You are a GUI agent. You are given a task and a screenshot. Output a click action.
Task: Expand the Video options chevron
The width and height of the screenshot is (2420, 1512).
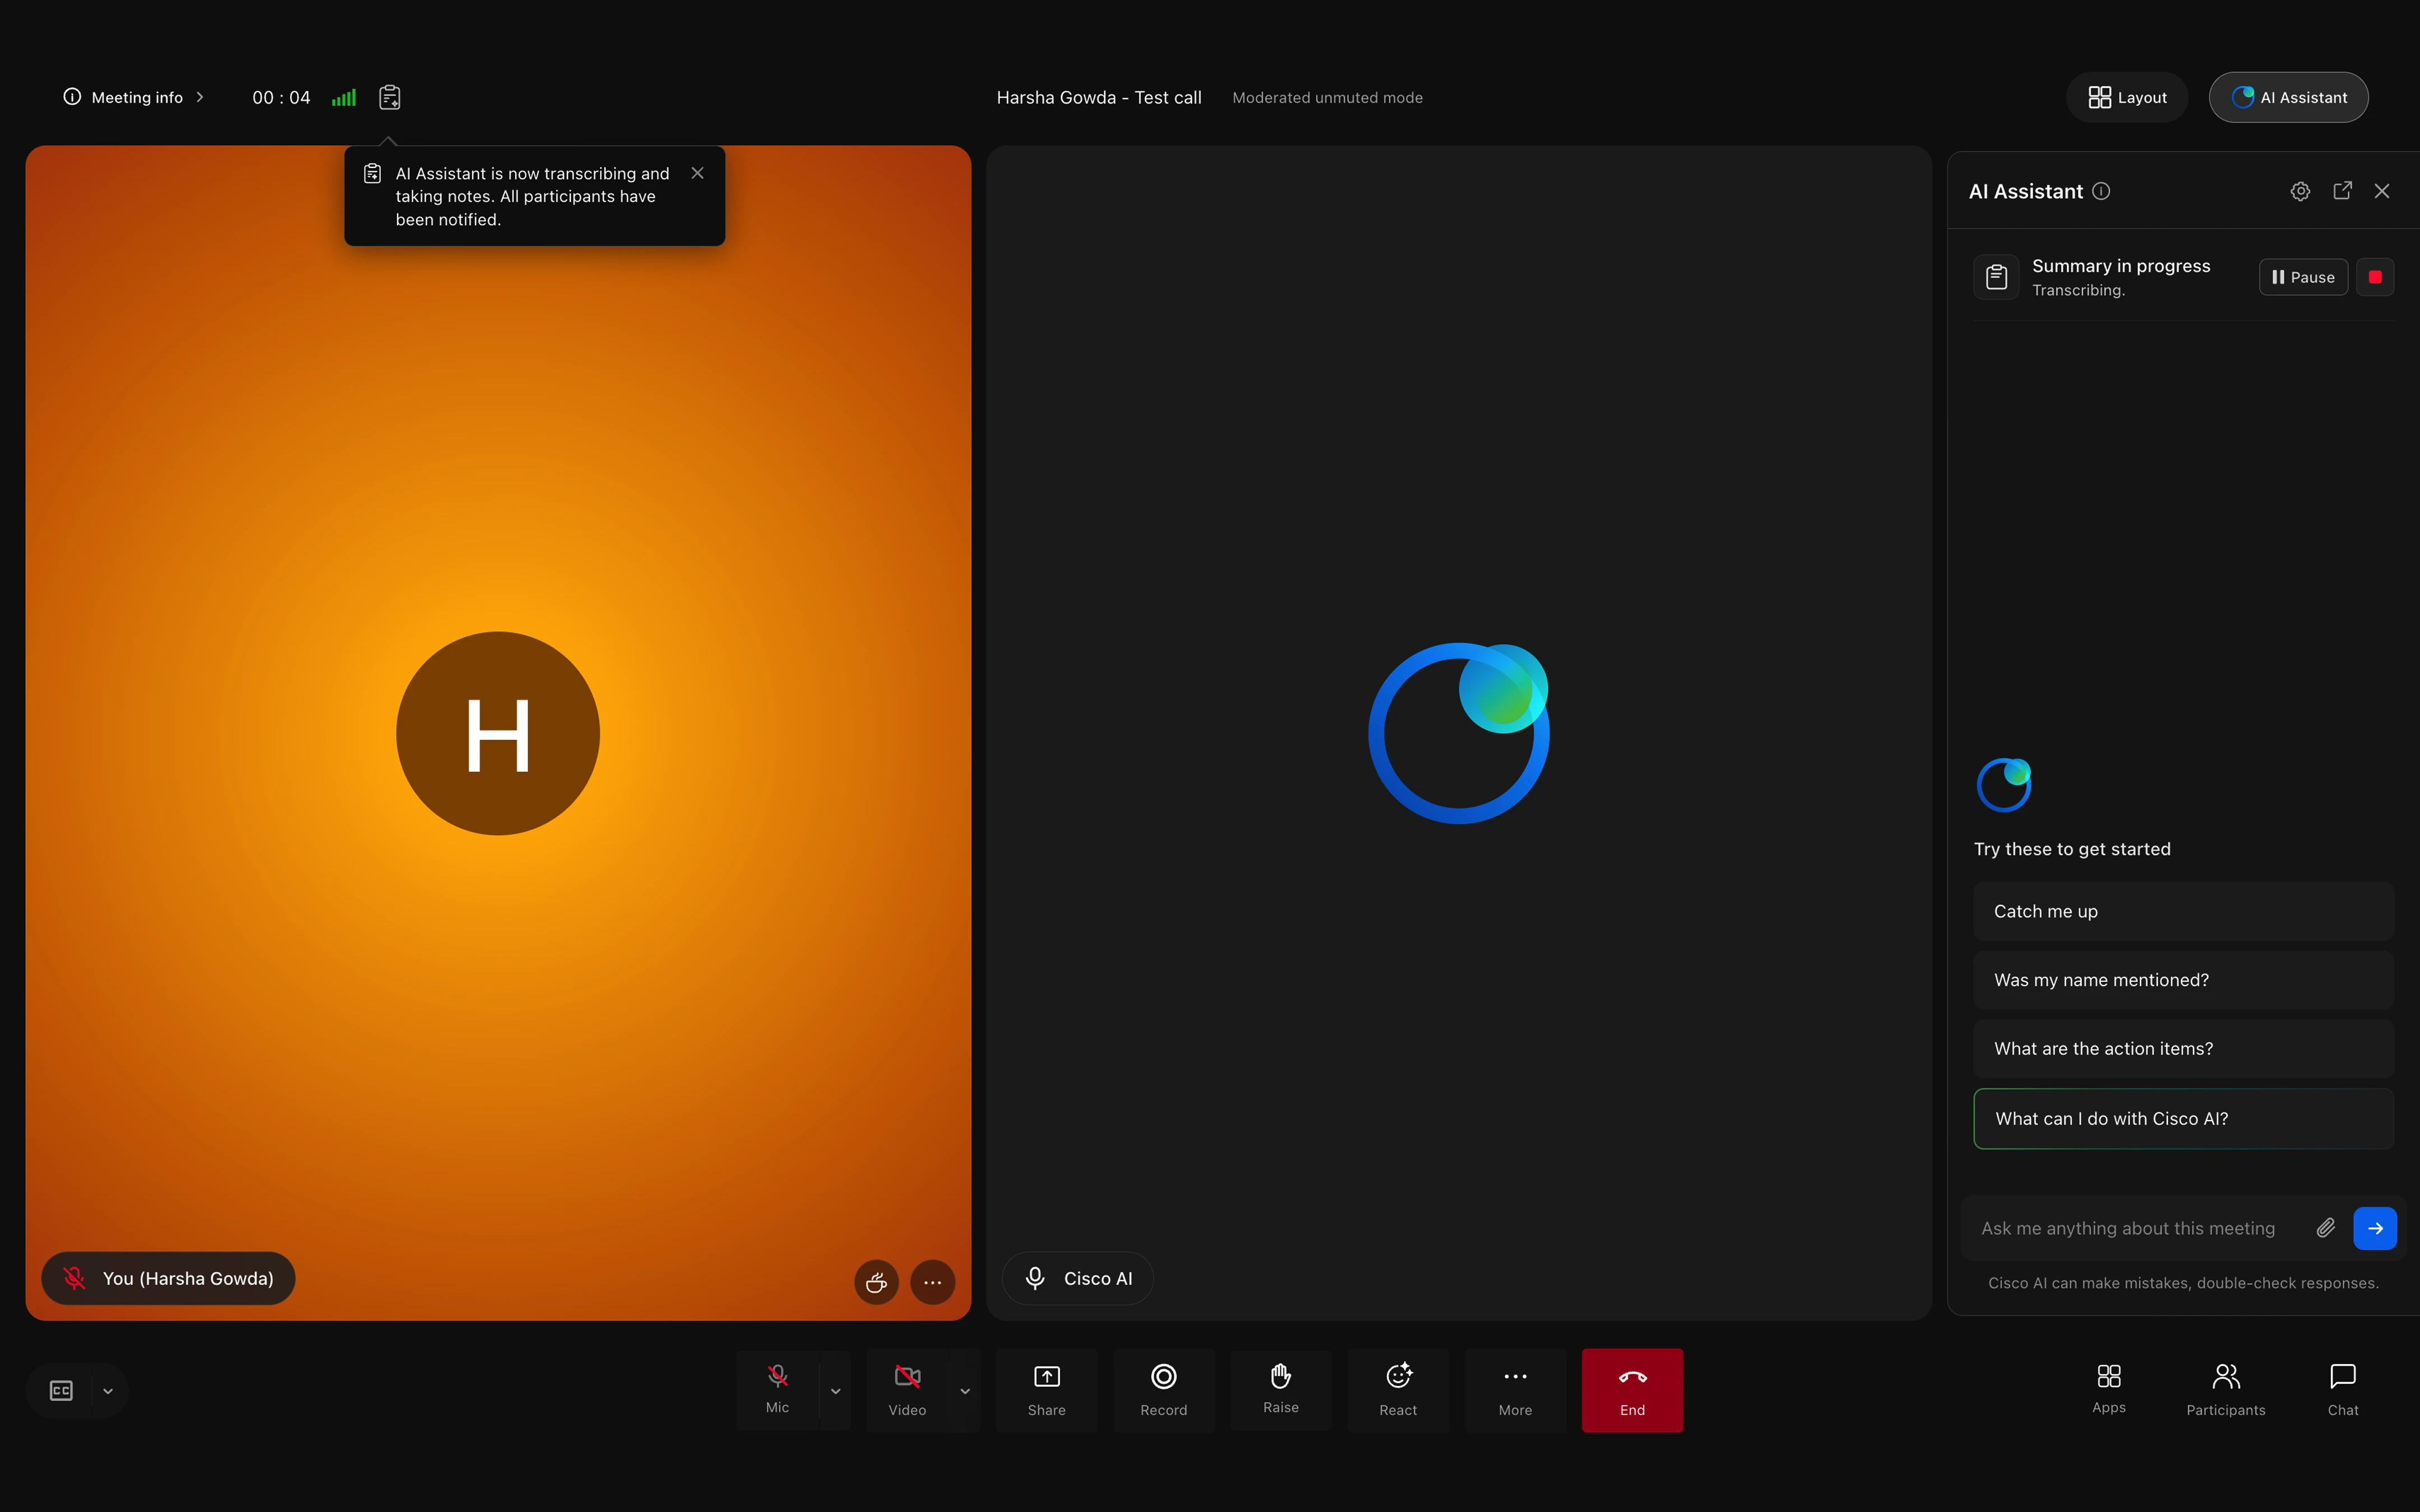pyautogui.click(x=965, y=1390)
